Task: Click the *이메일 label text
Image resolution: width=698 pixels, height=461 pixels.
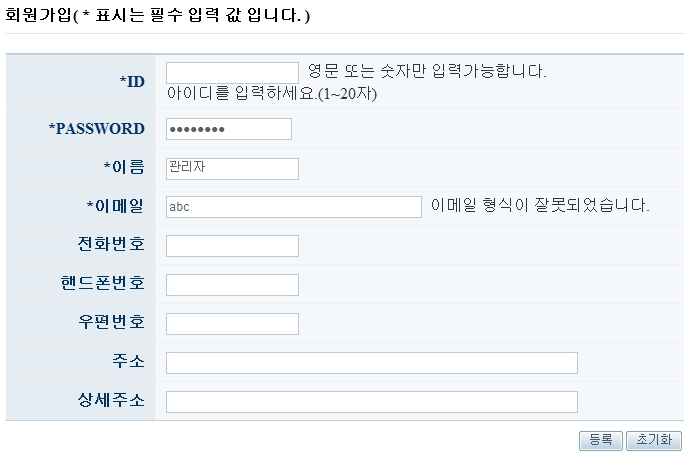Action: point(115,206)
